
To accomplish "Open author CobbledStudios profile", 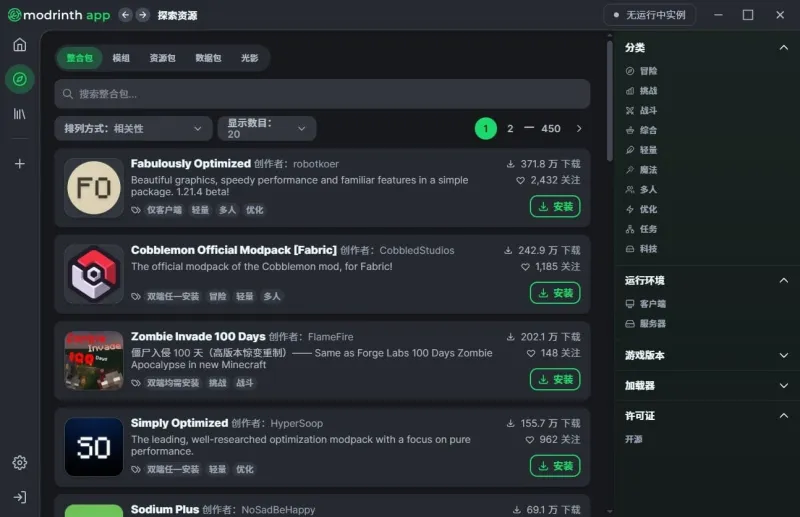I will click(x=417, y=251).
